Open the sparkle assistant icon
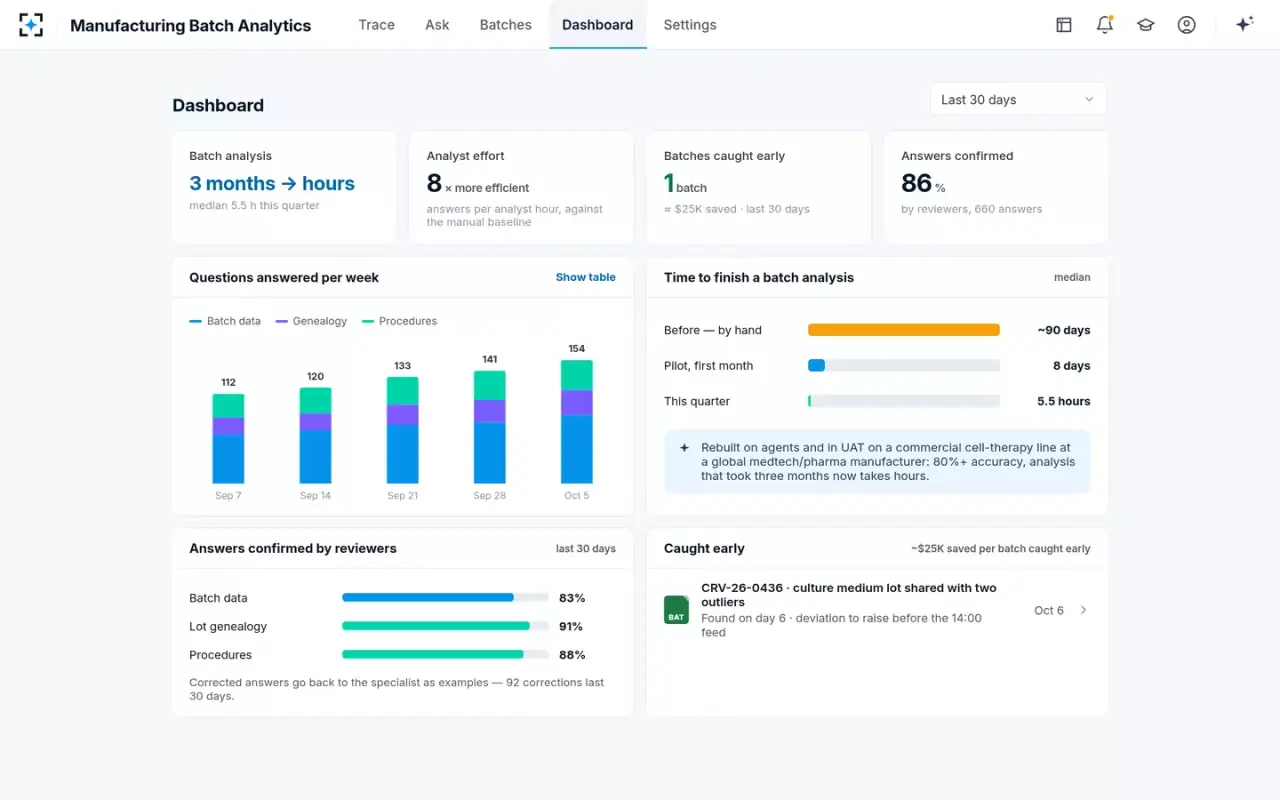Viewport: 1280px width, 800px height. (x=1245, y=25)
